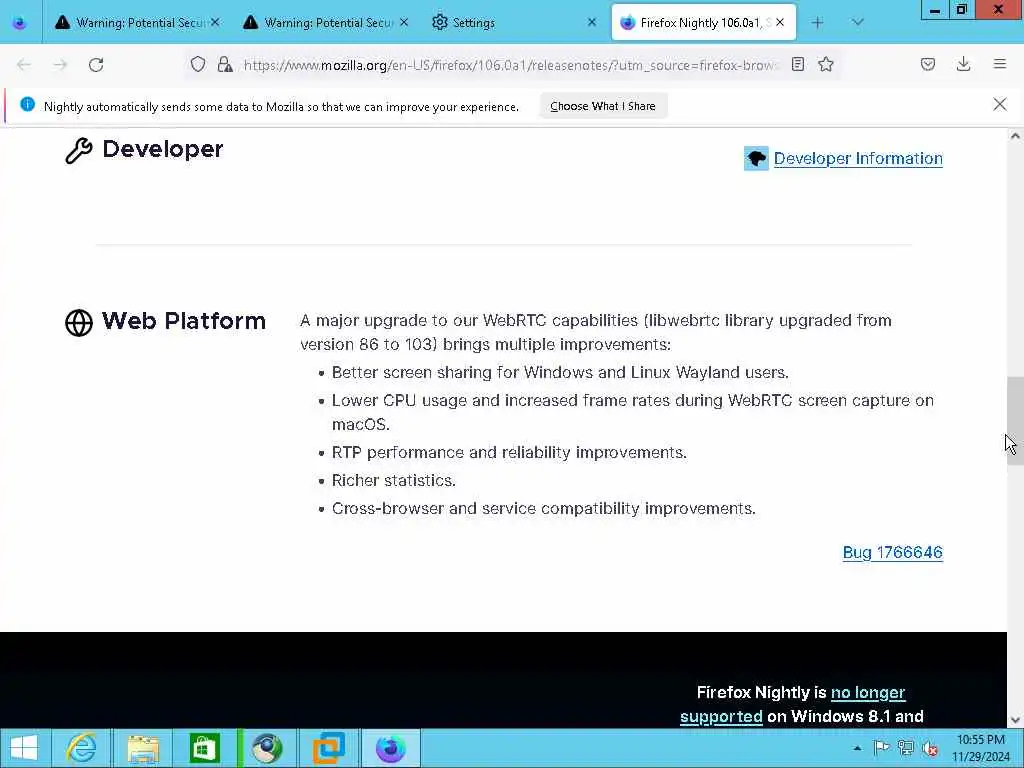Click the Firefox View pinned icon

coord(20,23)
